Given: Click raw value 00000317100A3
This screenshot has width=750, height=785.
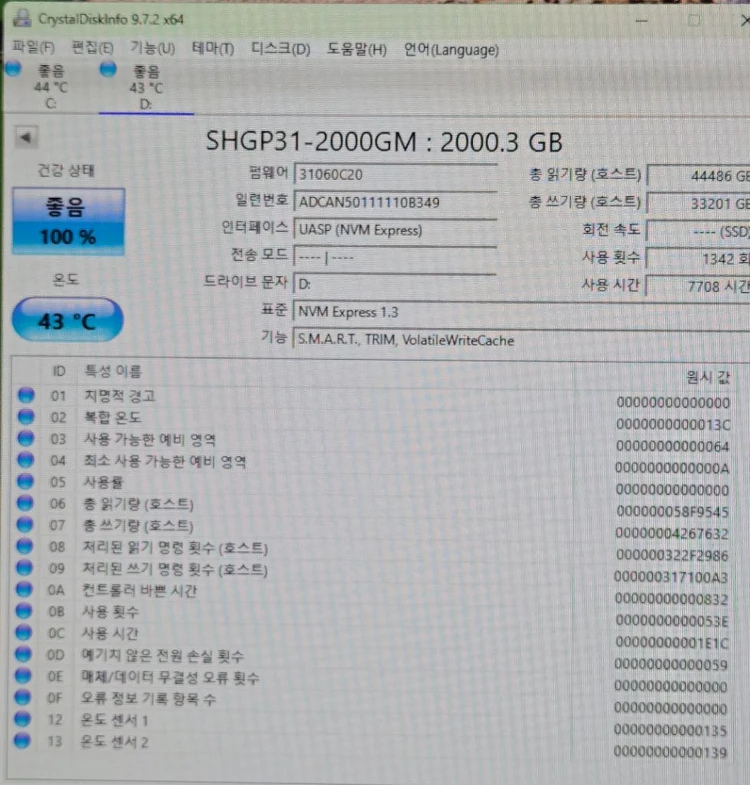Looking at the screenshot, I should point(671,577).
